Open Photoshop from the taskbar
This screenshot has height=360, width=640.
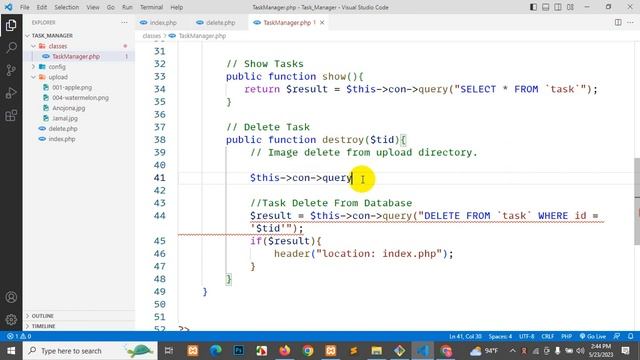239,351
